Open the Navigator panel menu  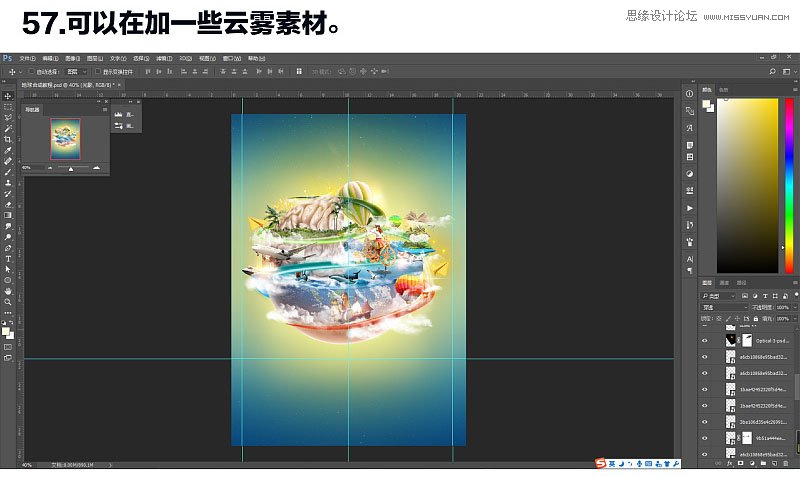[x=105, y=110]
